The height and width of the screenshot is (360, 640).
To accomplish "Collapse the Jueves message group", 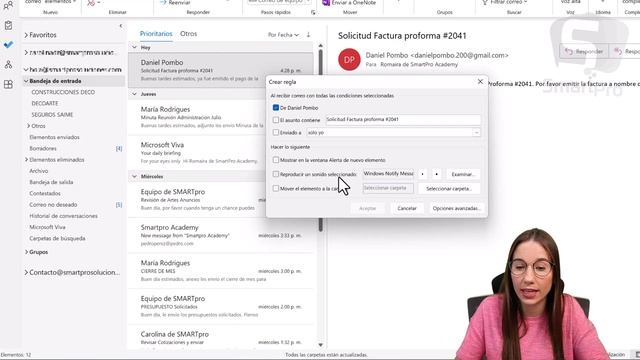I will pyautogui.click(x=135, y=94).
